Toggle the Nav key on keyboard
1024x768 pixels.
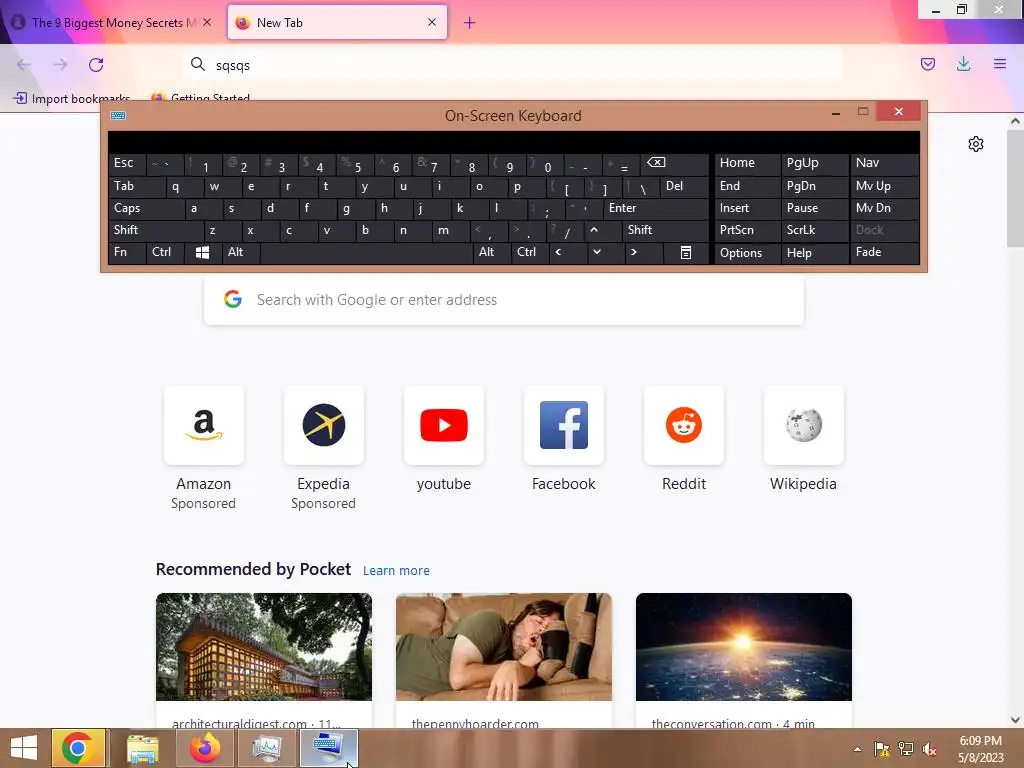[884, 163]
